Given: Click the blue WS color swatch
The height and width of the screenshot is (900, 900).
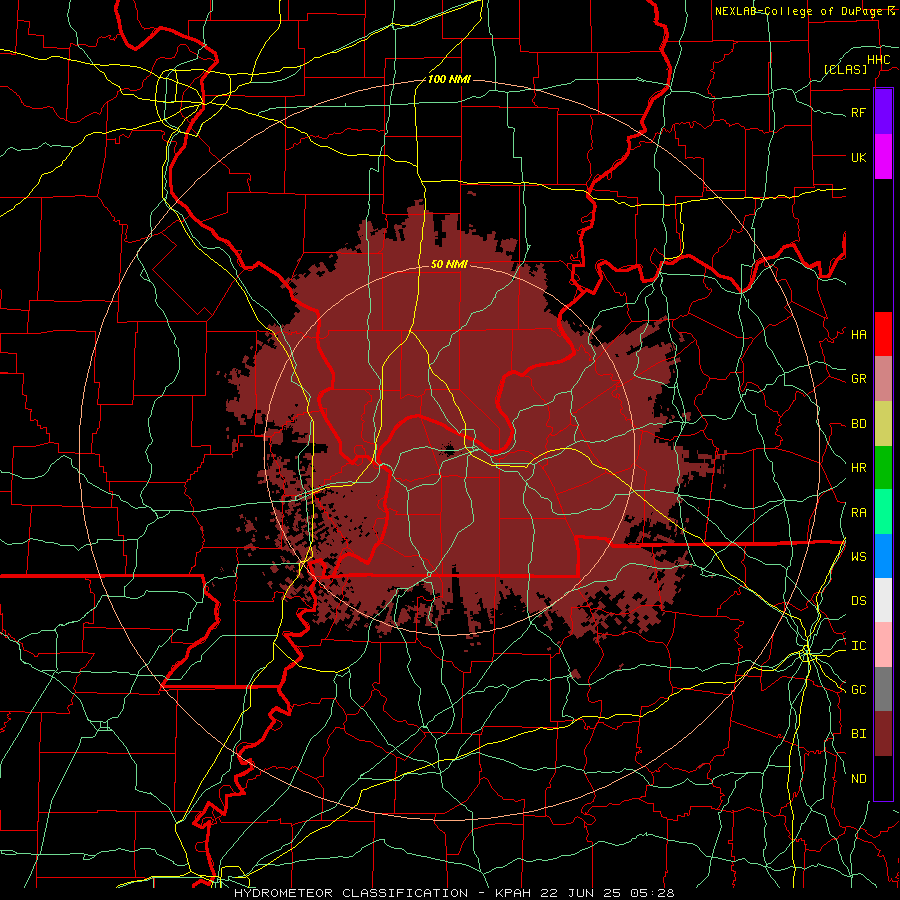Looking at the screenshot, I should pos(883,556).
